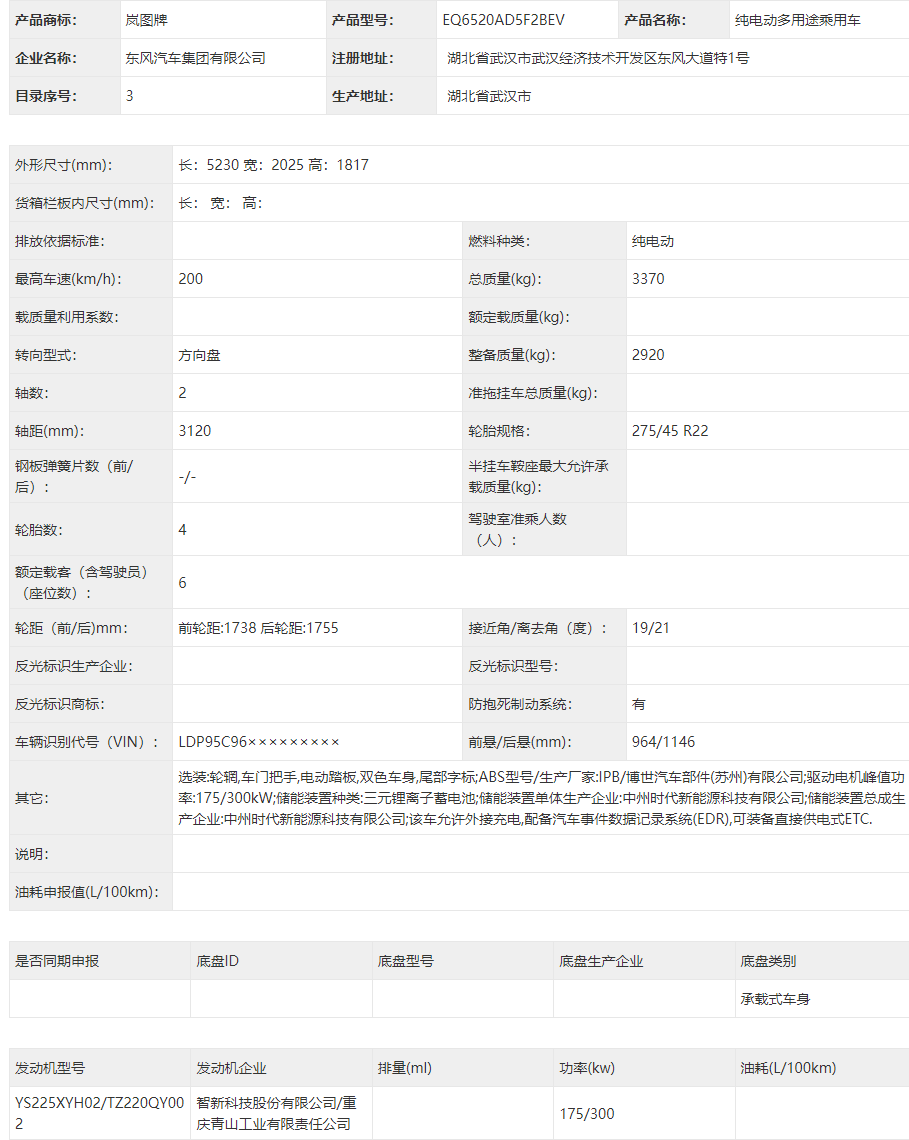
Task: Click the brand value 岚图牌
Action: pos(146,20)
